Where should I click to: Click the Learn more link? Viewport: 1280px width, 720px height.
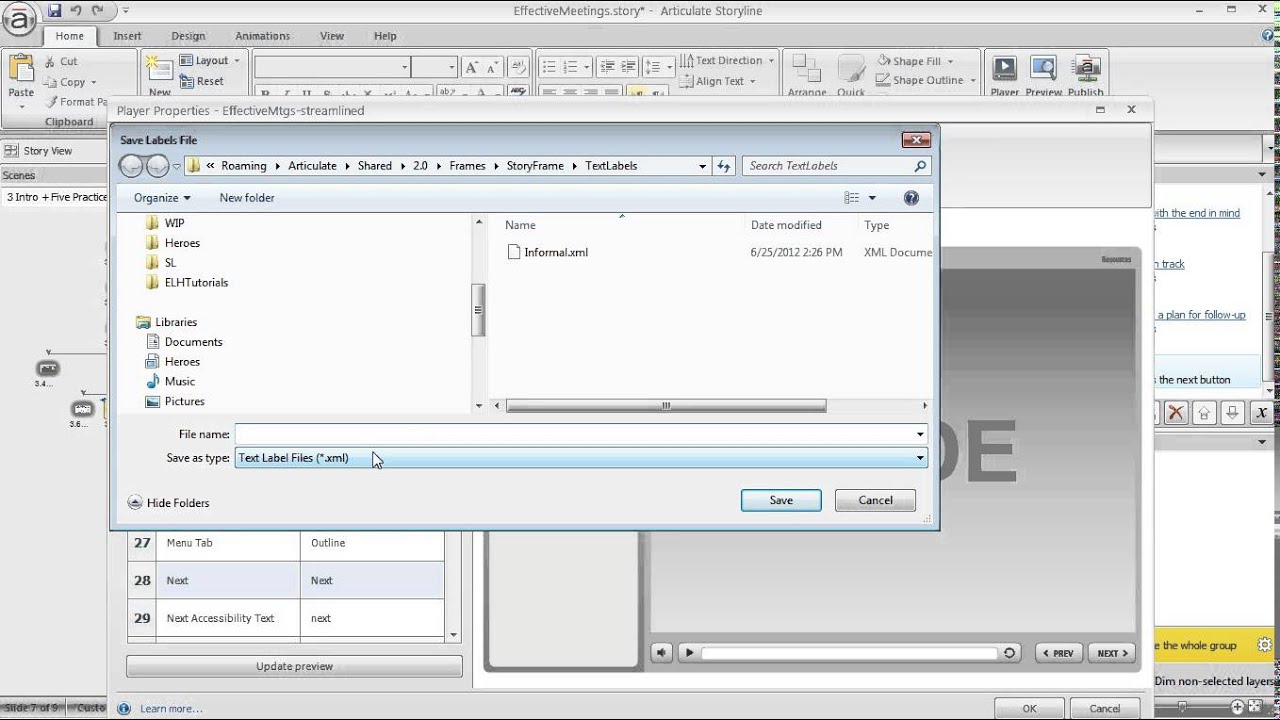coord(171,709)
